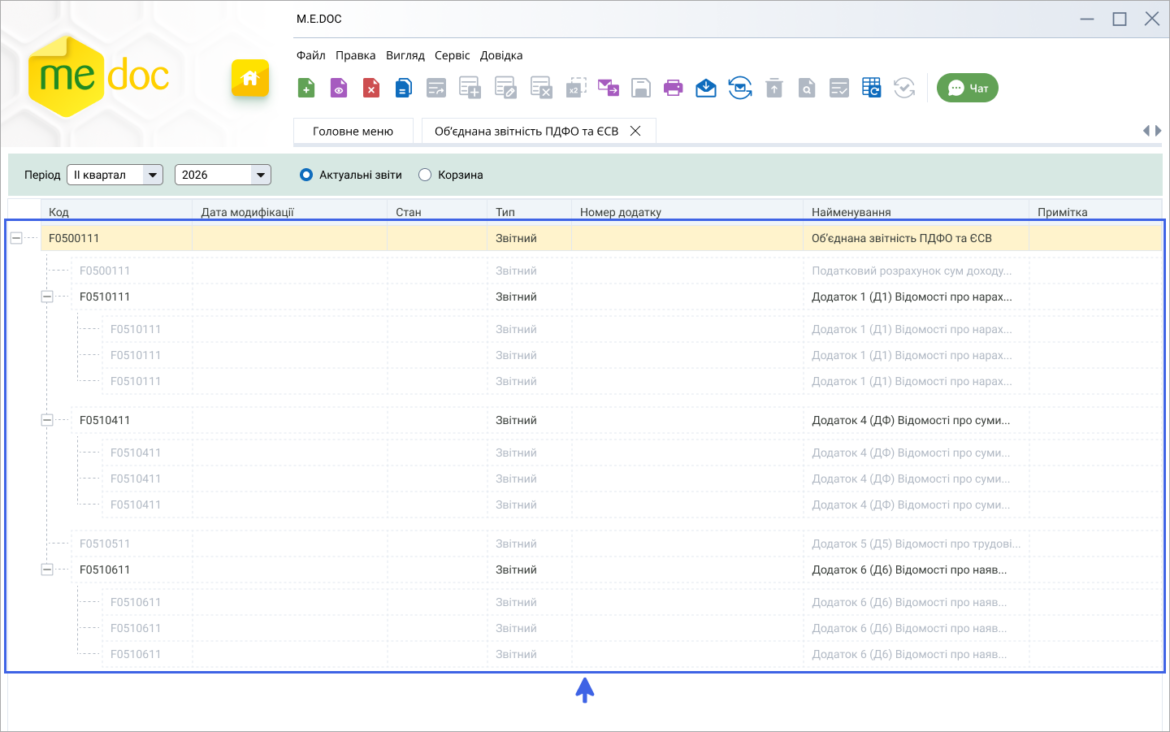
Task: Select the greyed F0500111 child row
Action: click(616, 271)
